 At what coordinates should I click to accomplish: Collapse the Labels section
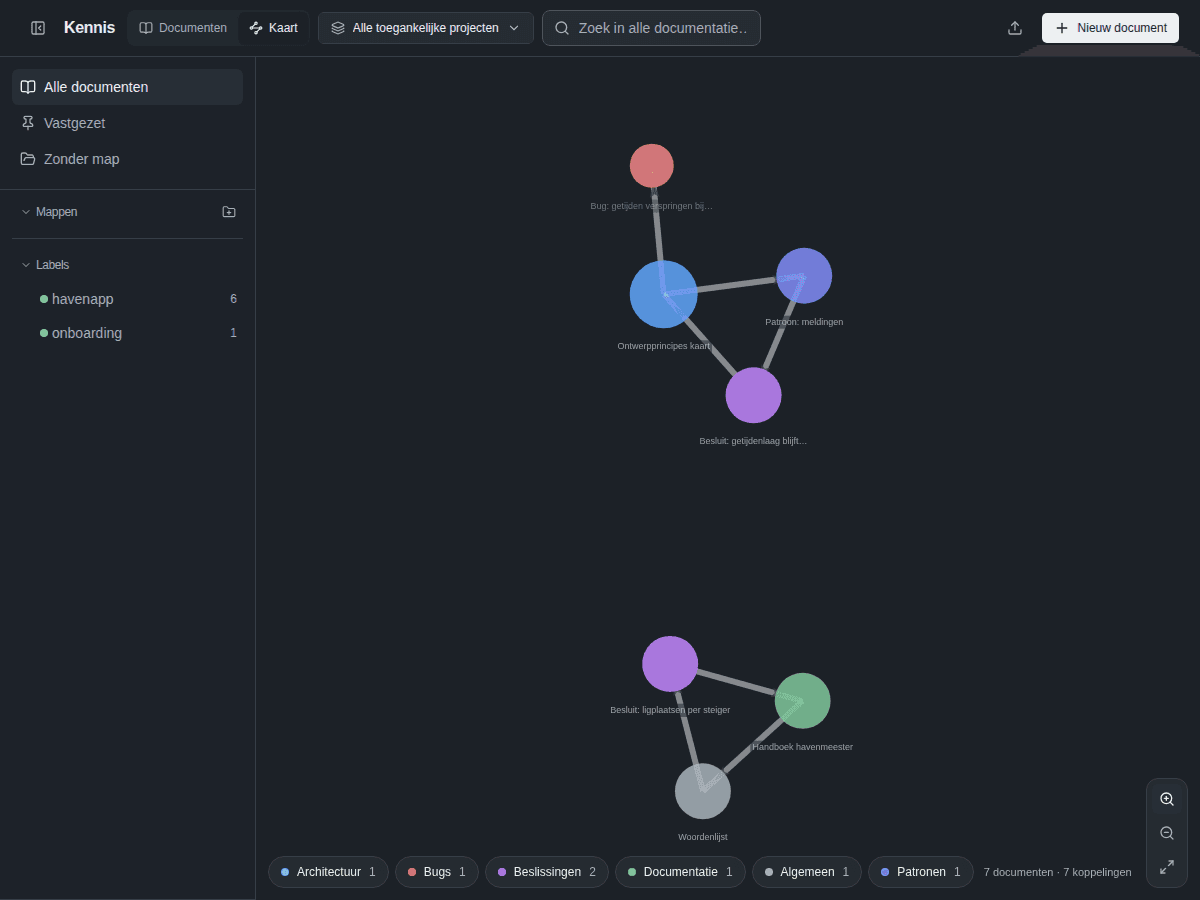[46, 265]
